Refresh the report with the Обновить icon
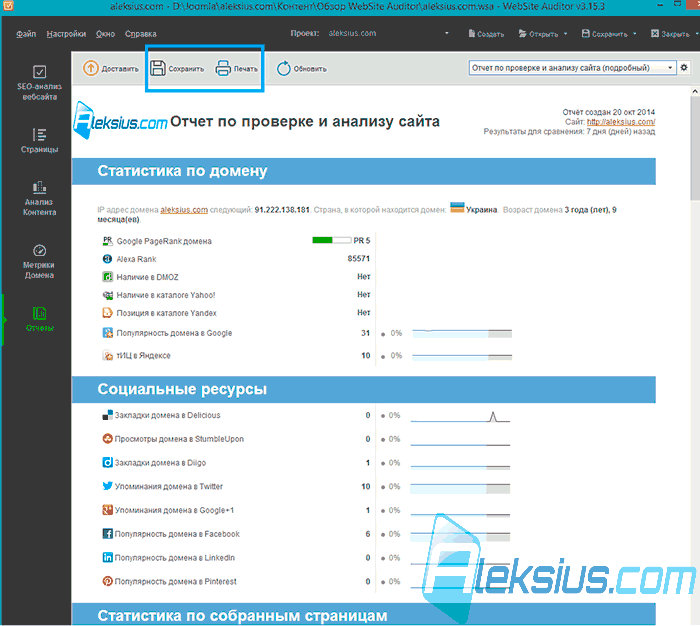Image resolution: width=700 pixels, height=626 pixels. [x=283, y=69]
